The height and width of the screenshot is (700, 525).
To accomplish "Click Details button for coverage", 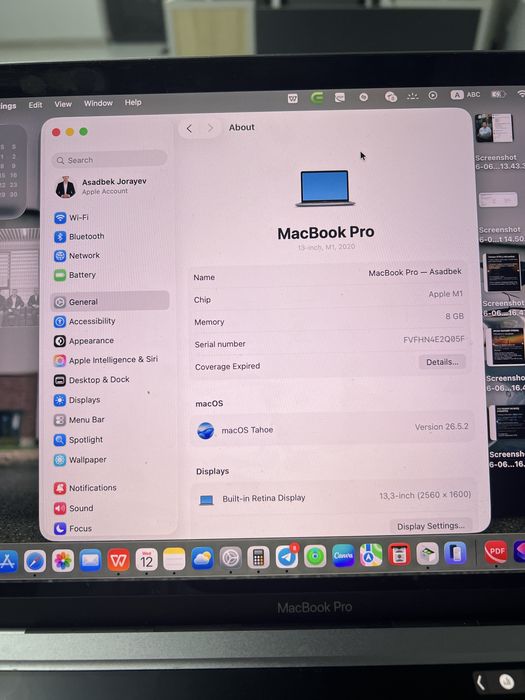I will click(442, 362).
